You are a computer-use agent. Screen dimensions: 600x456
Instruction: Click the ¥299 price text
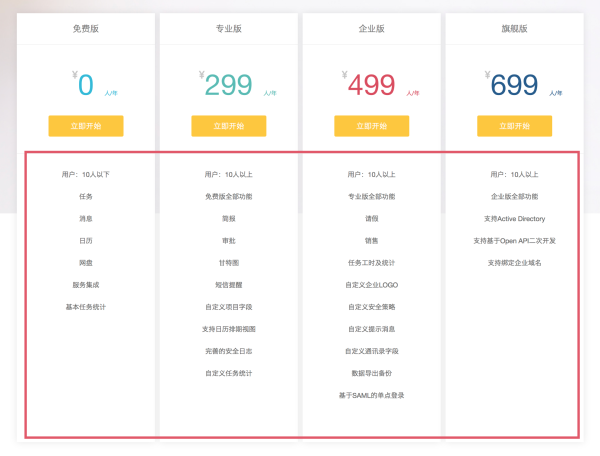[226, 84]
